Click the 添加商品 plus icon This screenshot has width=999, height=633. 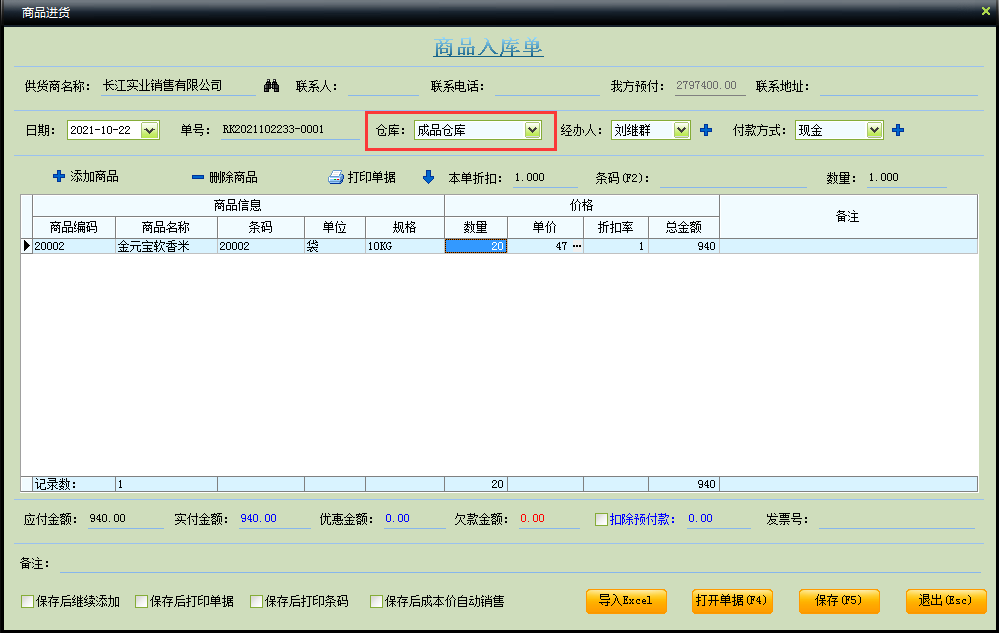pyautogui.click(x=59, y=176)
